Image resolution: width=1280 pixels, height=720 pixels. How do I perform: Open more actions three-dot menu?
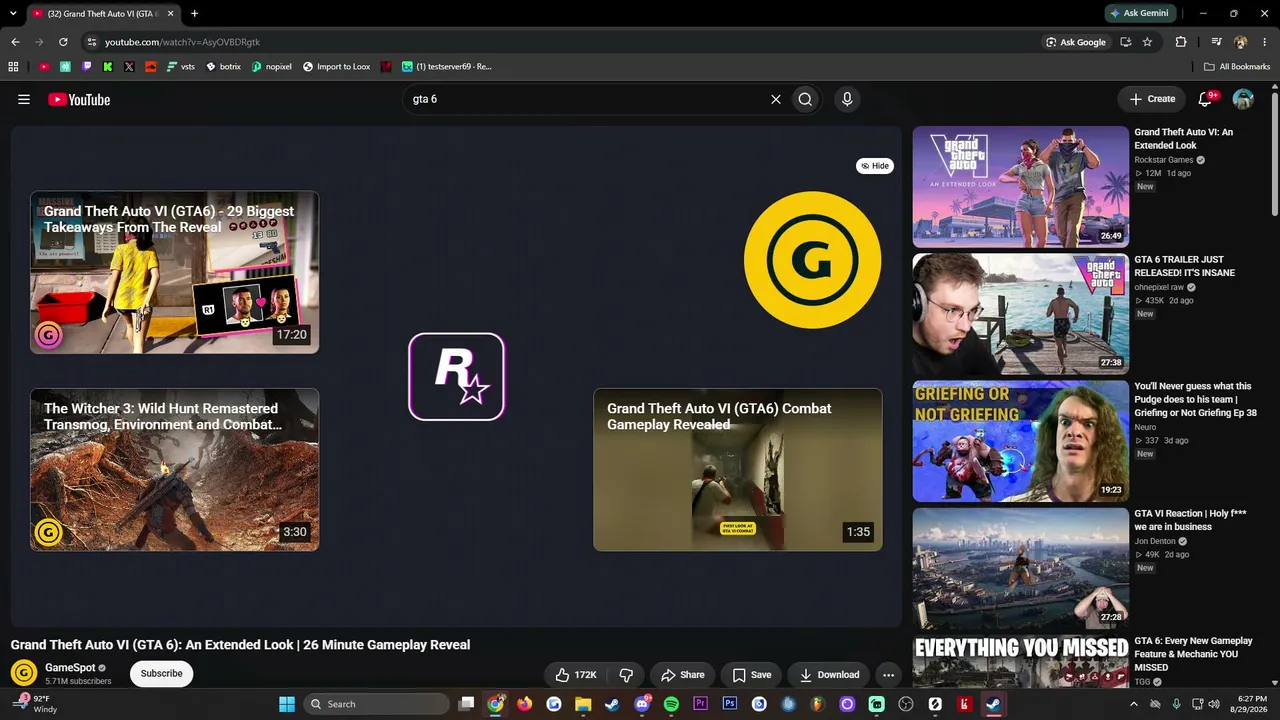pos(888,675)
